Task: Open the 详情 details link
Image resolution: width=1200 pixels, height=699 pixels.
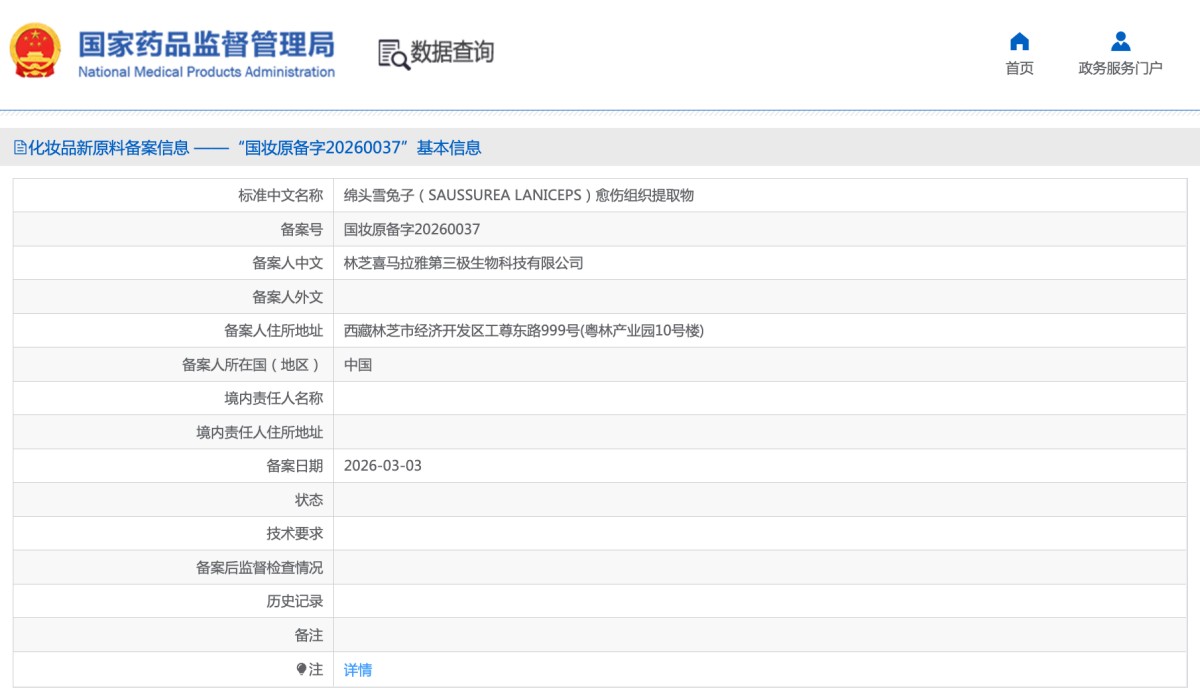Action: point(358,669)
